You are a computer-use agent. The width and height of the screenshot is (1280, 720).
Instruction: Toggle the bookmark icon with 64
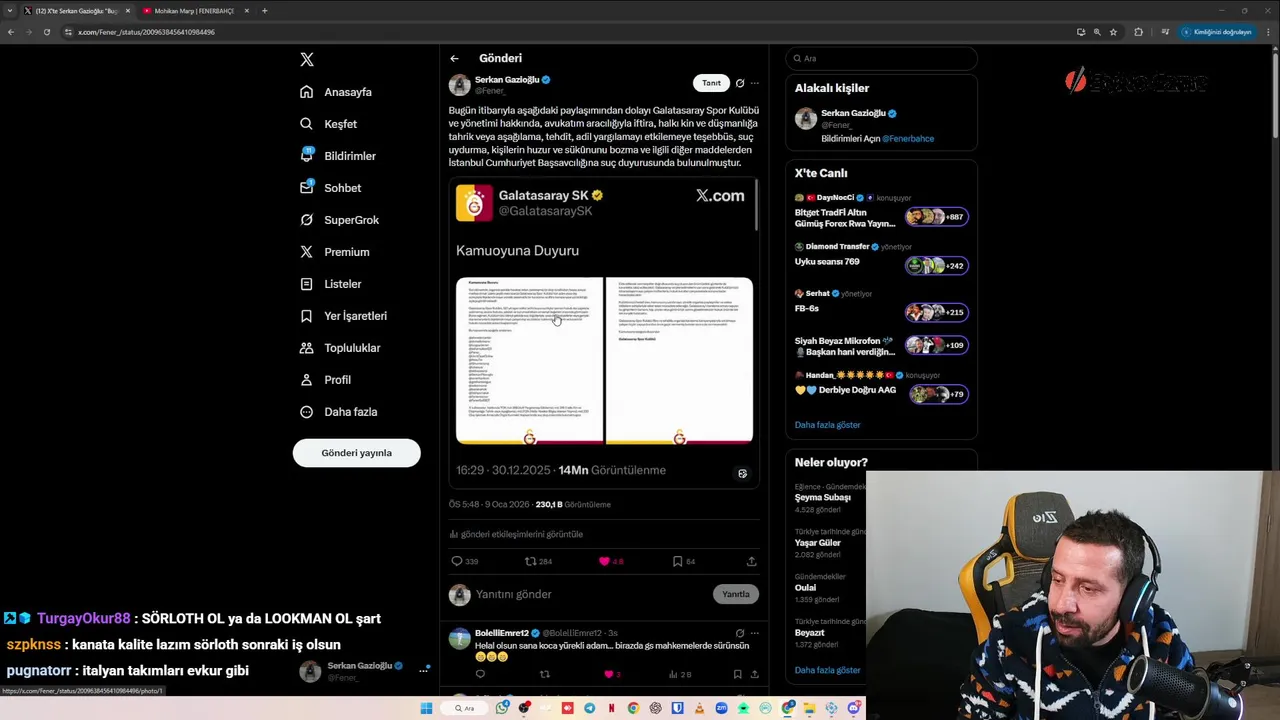[677, 561]
